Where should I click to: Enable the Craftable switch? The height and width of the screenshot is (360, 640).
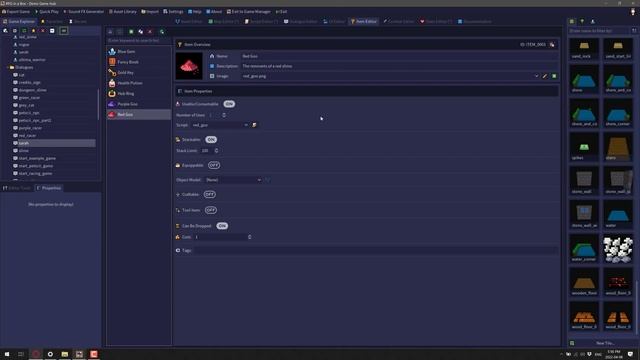pyautogui.click(x=210, y=194)
